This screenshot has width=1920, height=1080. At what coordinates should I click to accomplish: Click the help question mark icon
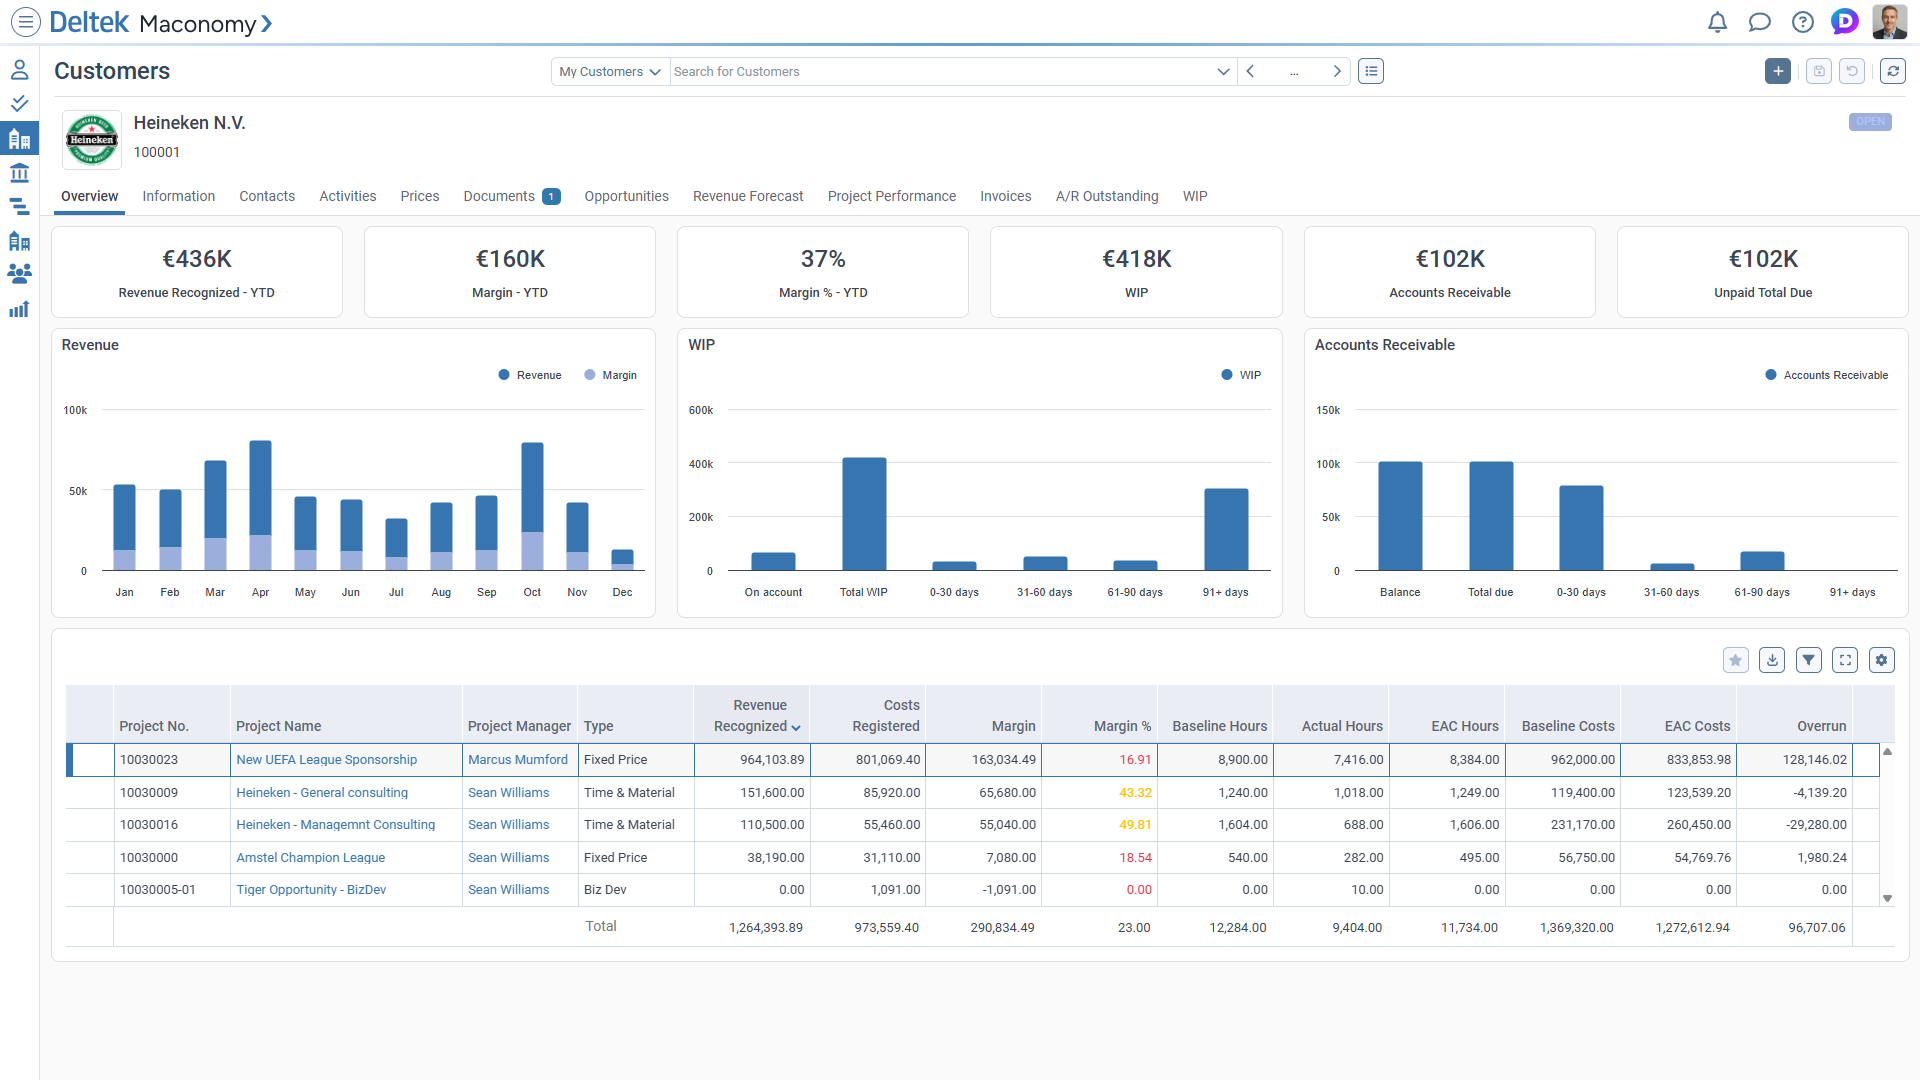(1802, 22)
